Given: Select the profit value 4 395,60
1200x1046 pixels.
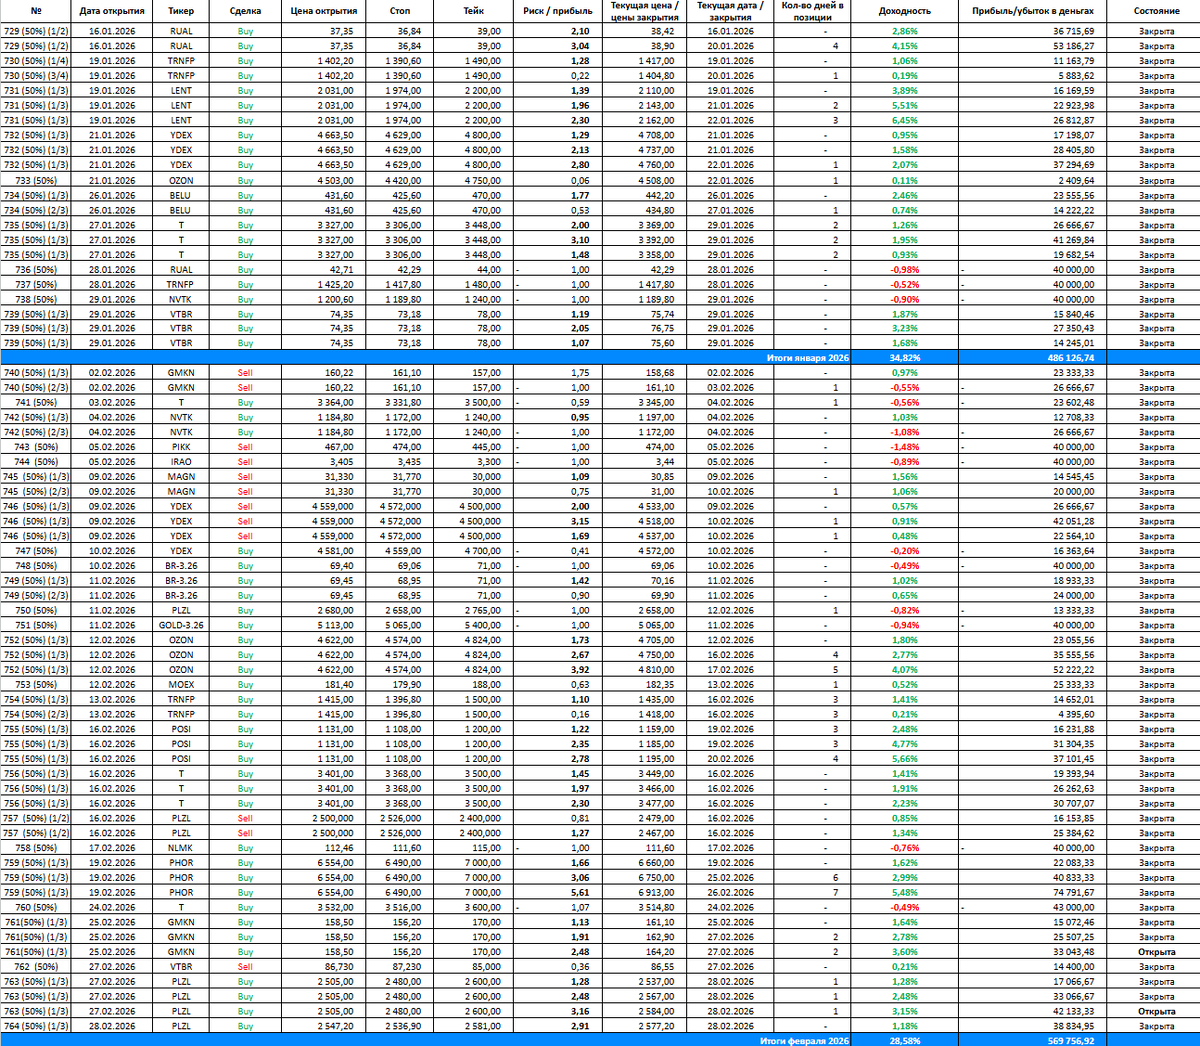Looking at the screenshot, I should [x=1077, y=714].
